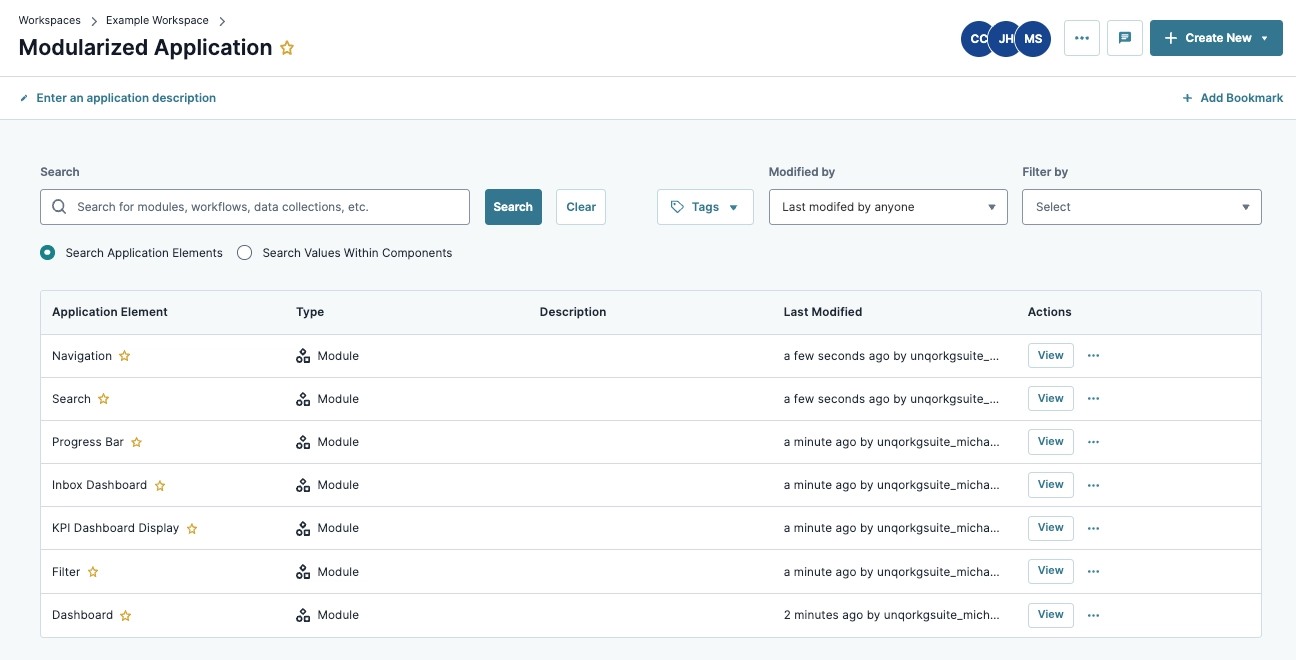This screenshot has height=660, width=1296.
Task: Click the star to favorite the Navigation module
Action: pos(124,355)
